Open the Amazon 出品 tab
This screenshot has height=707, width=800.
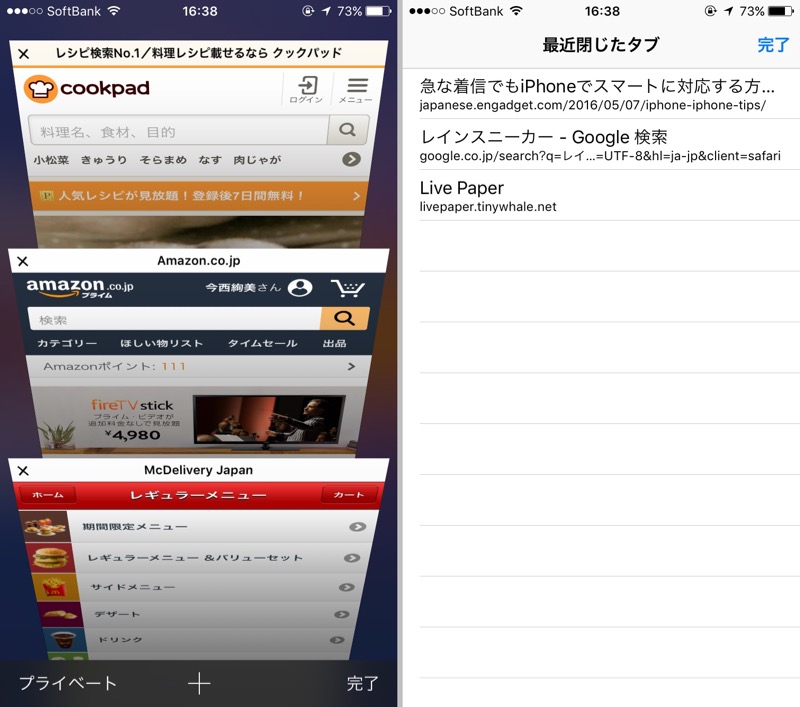coord(334,343)
